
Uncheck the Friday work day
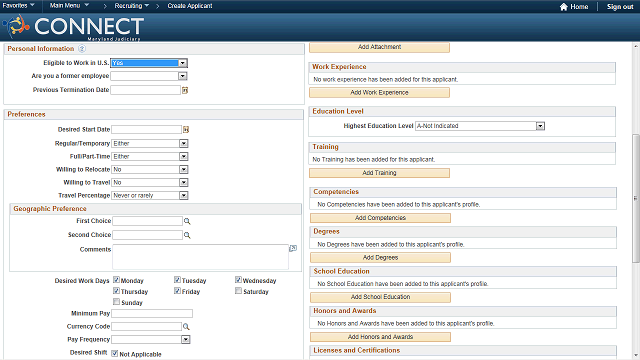177,291
